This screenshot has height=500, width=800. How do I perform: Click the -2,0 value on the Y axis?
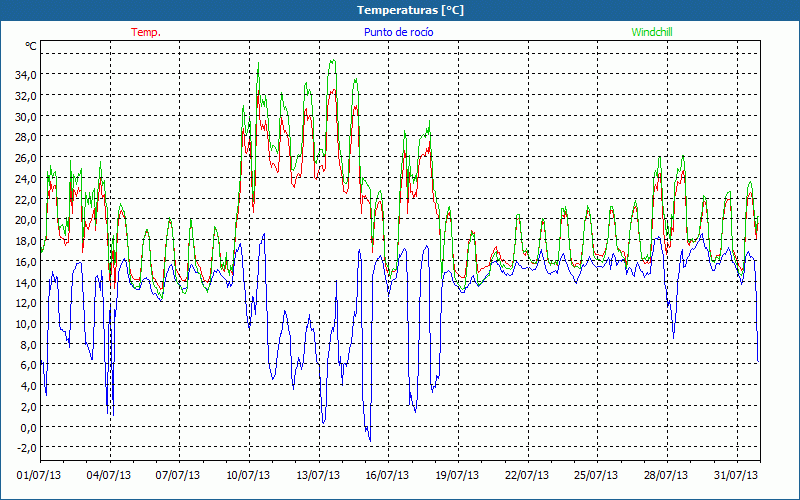point(27,448)
